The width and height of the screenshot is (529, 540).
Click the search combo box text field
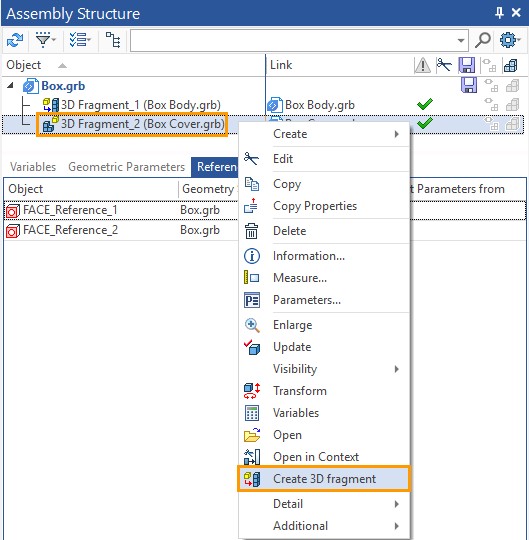pos(293,41)
